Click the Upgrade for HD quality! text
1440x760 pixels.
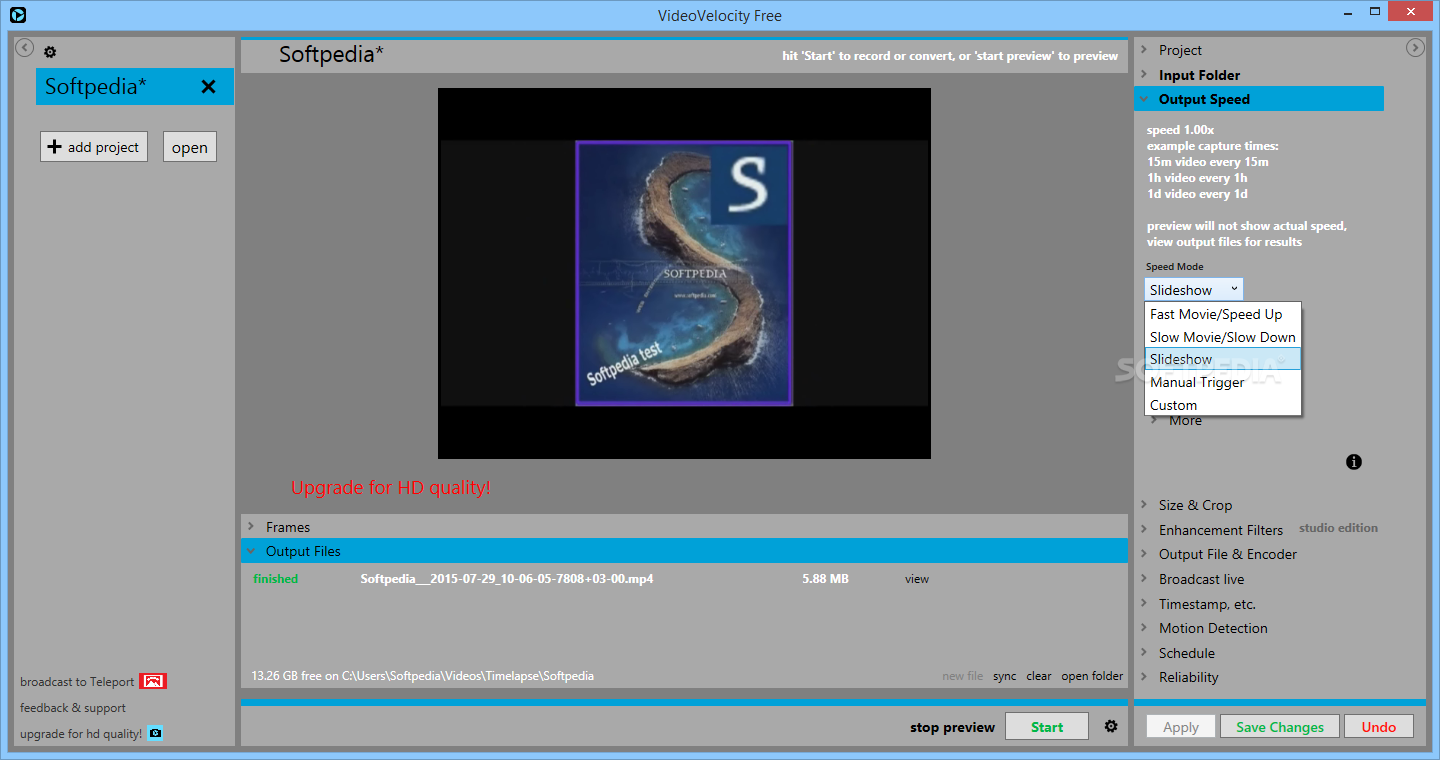[391, 488]
